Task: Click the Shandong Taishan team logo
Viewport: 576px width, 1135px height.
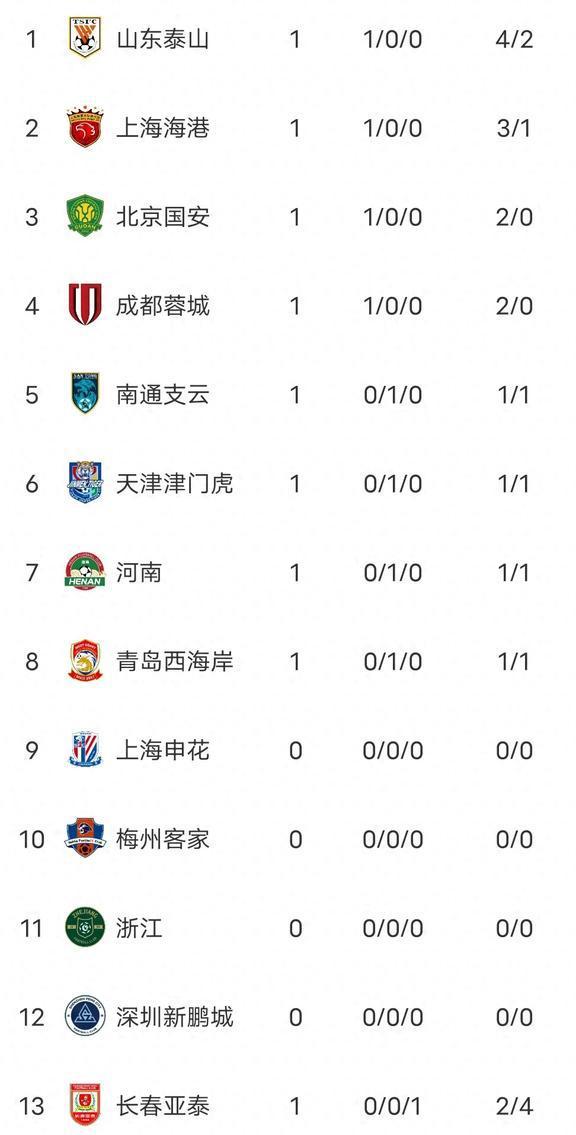Action: pos(85,38)
